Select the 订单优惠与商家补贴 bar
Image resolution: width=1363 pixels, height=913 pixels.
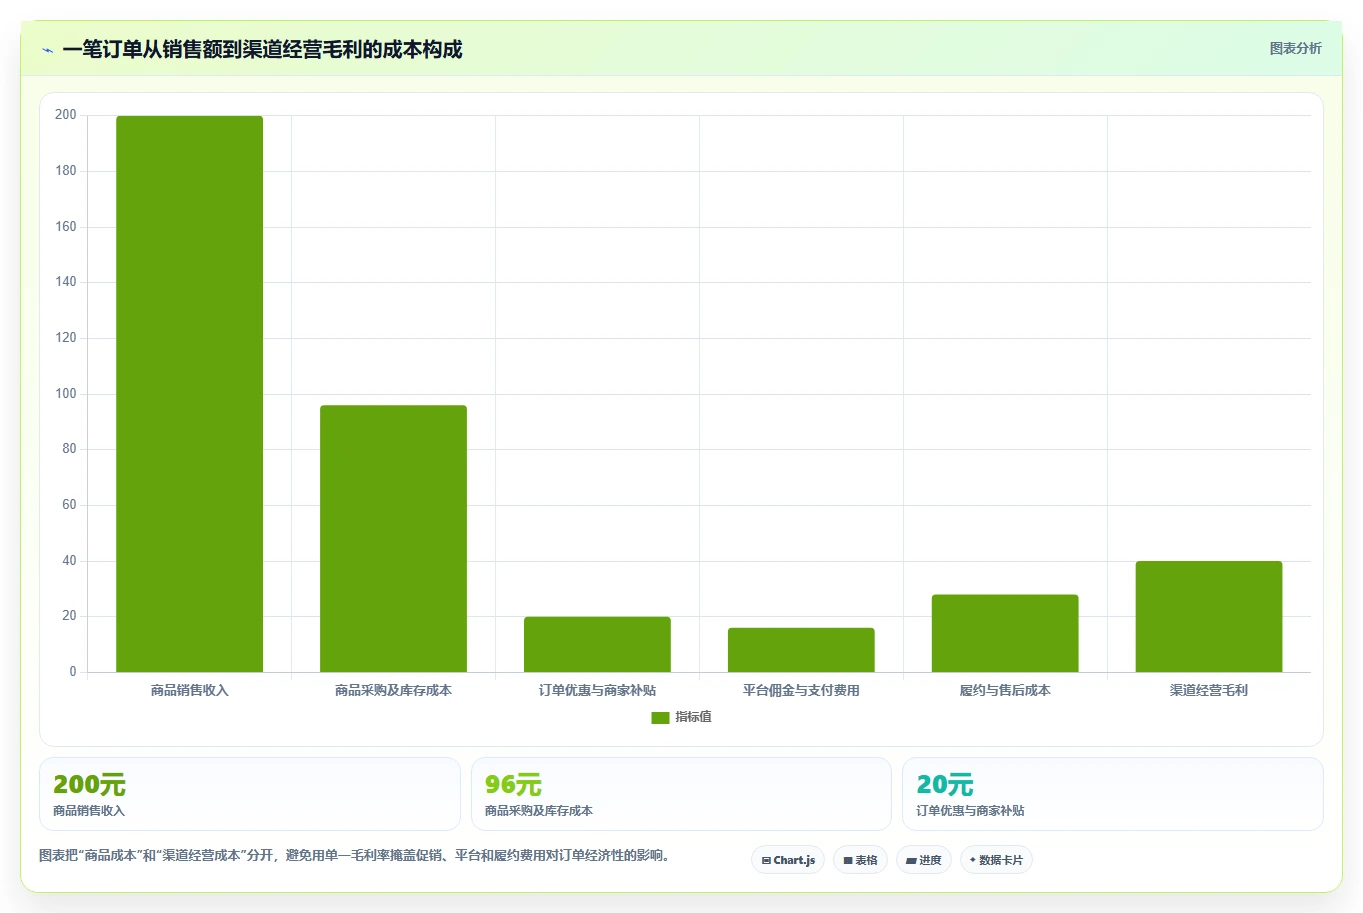click(x=597, y=644)
